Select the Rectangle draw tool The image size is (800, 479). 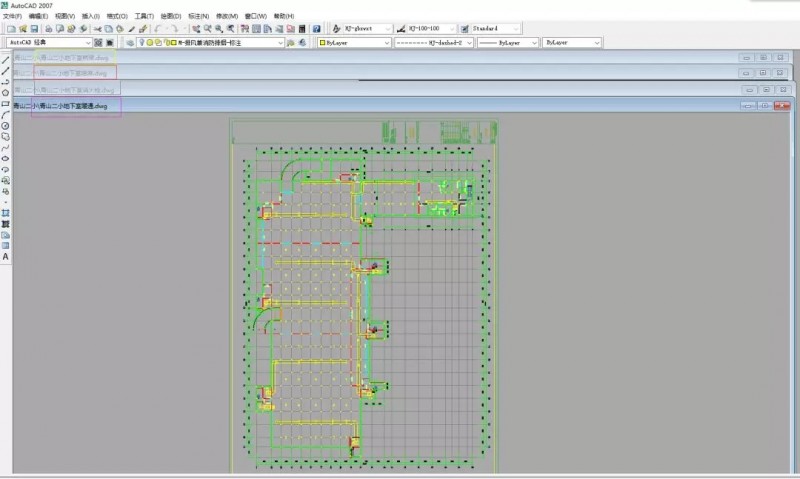[6, 104]
